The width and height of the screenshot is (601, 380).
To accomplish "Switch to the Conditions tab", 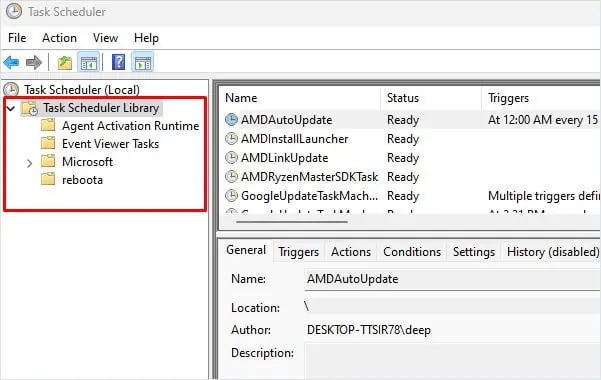I will 412,252.
